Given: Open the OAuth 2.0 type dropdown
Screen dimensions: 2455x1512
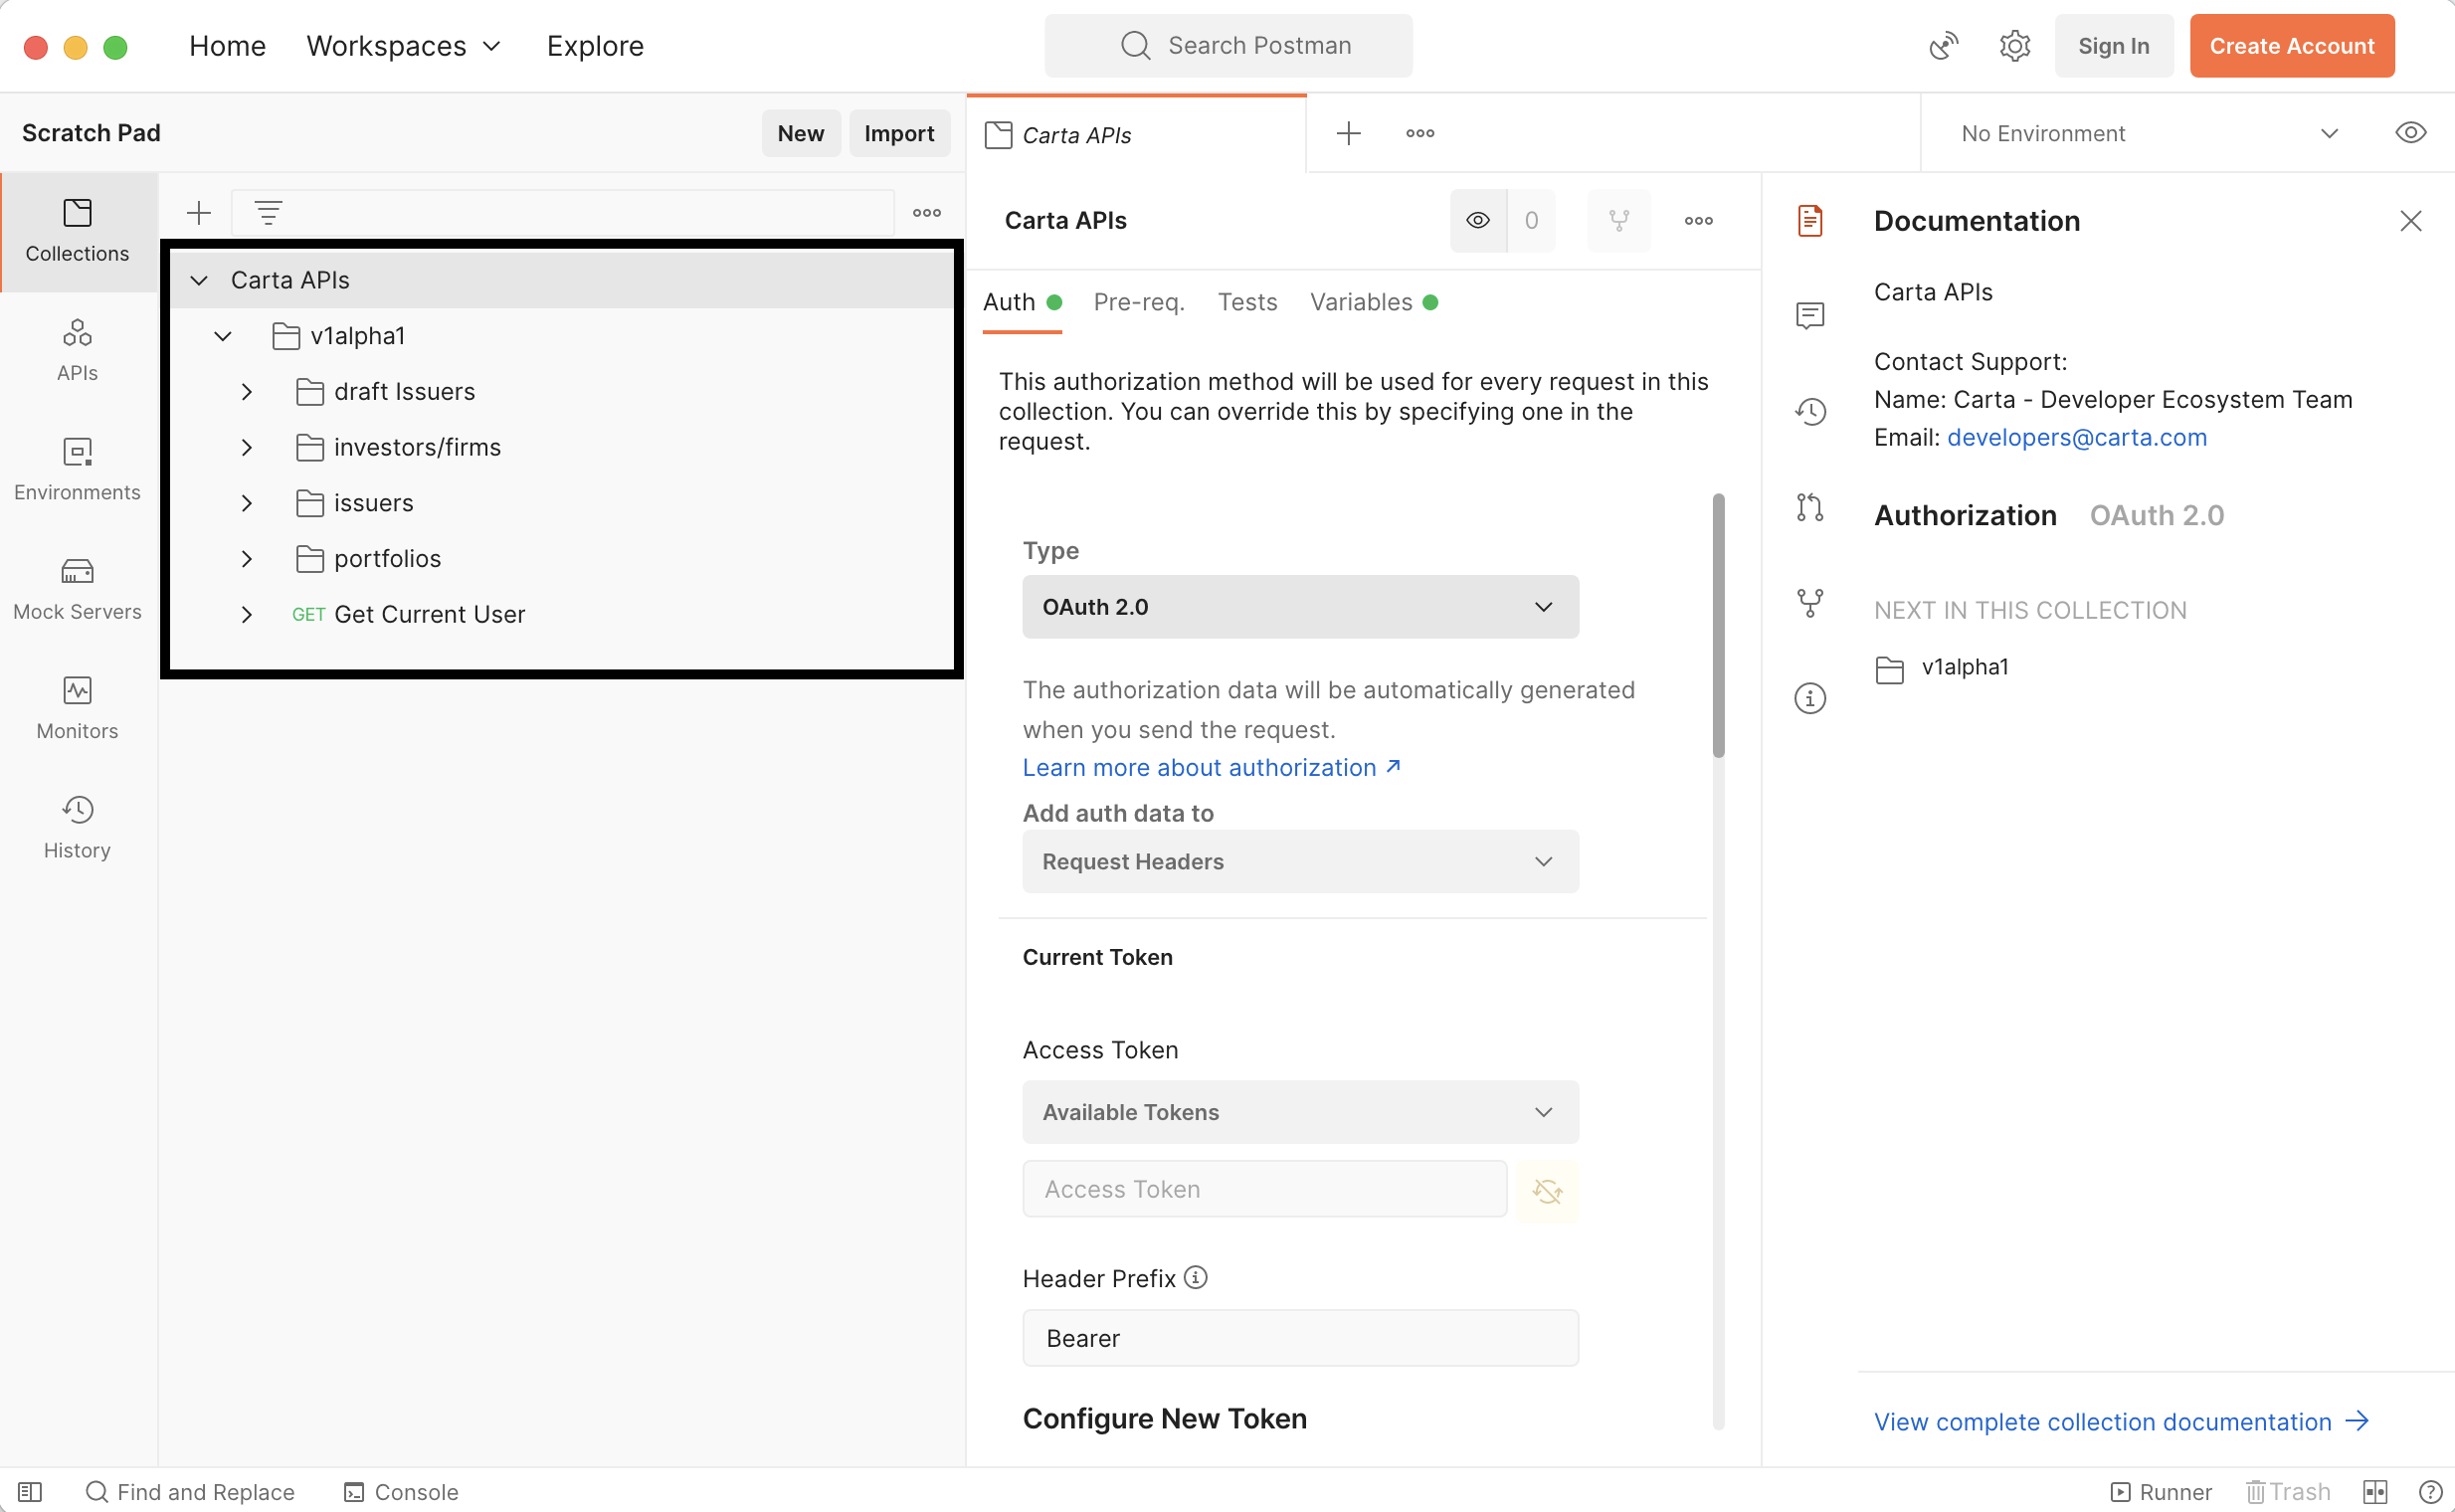Looking at the screenshot, I should tap(1299, 607).
